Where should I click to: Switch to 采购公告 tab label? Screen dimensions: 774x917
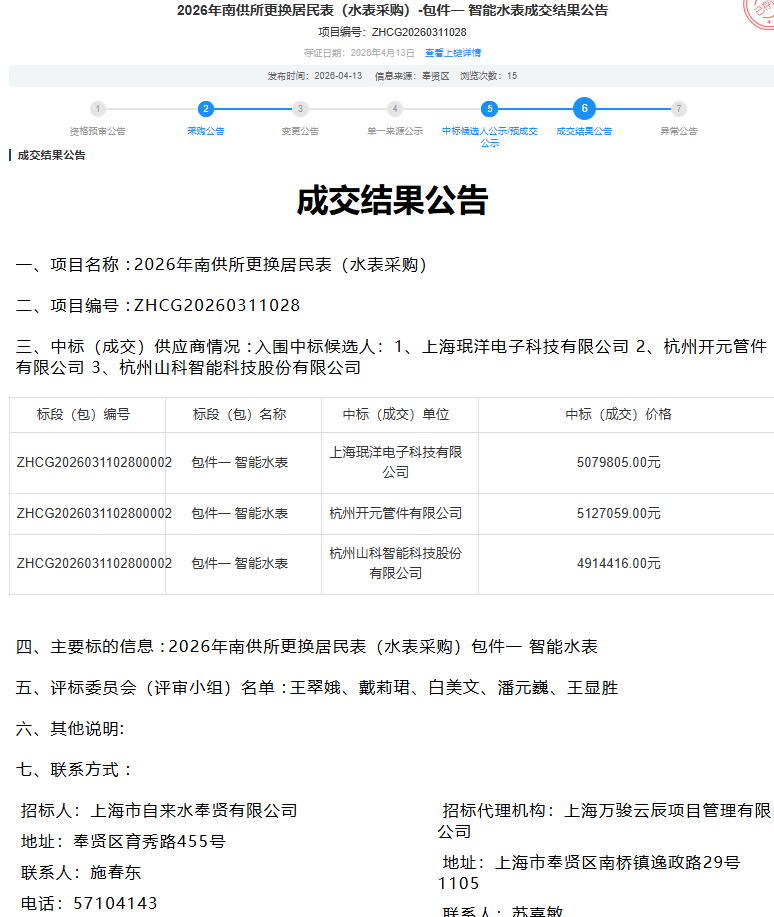[x=205, y=131]
